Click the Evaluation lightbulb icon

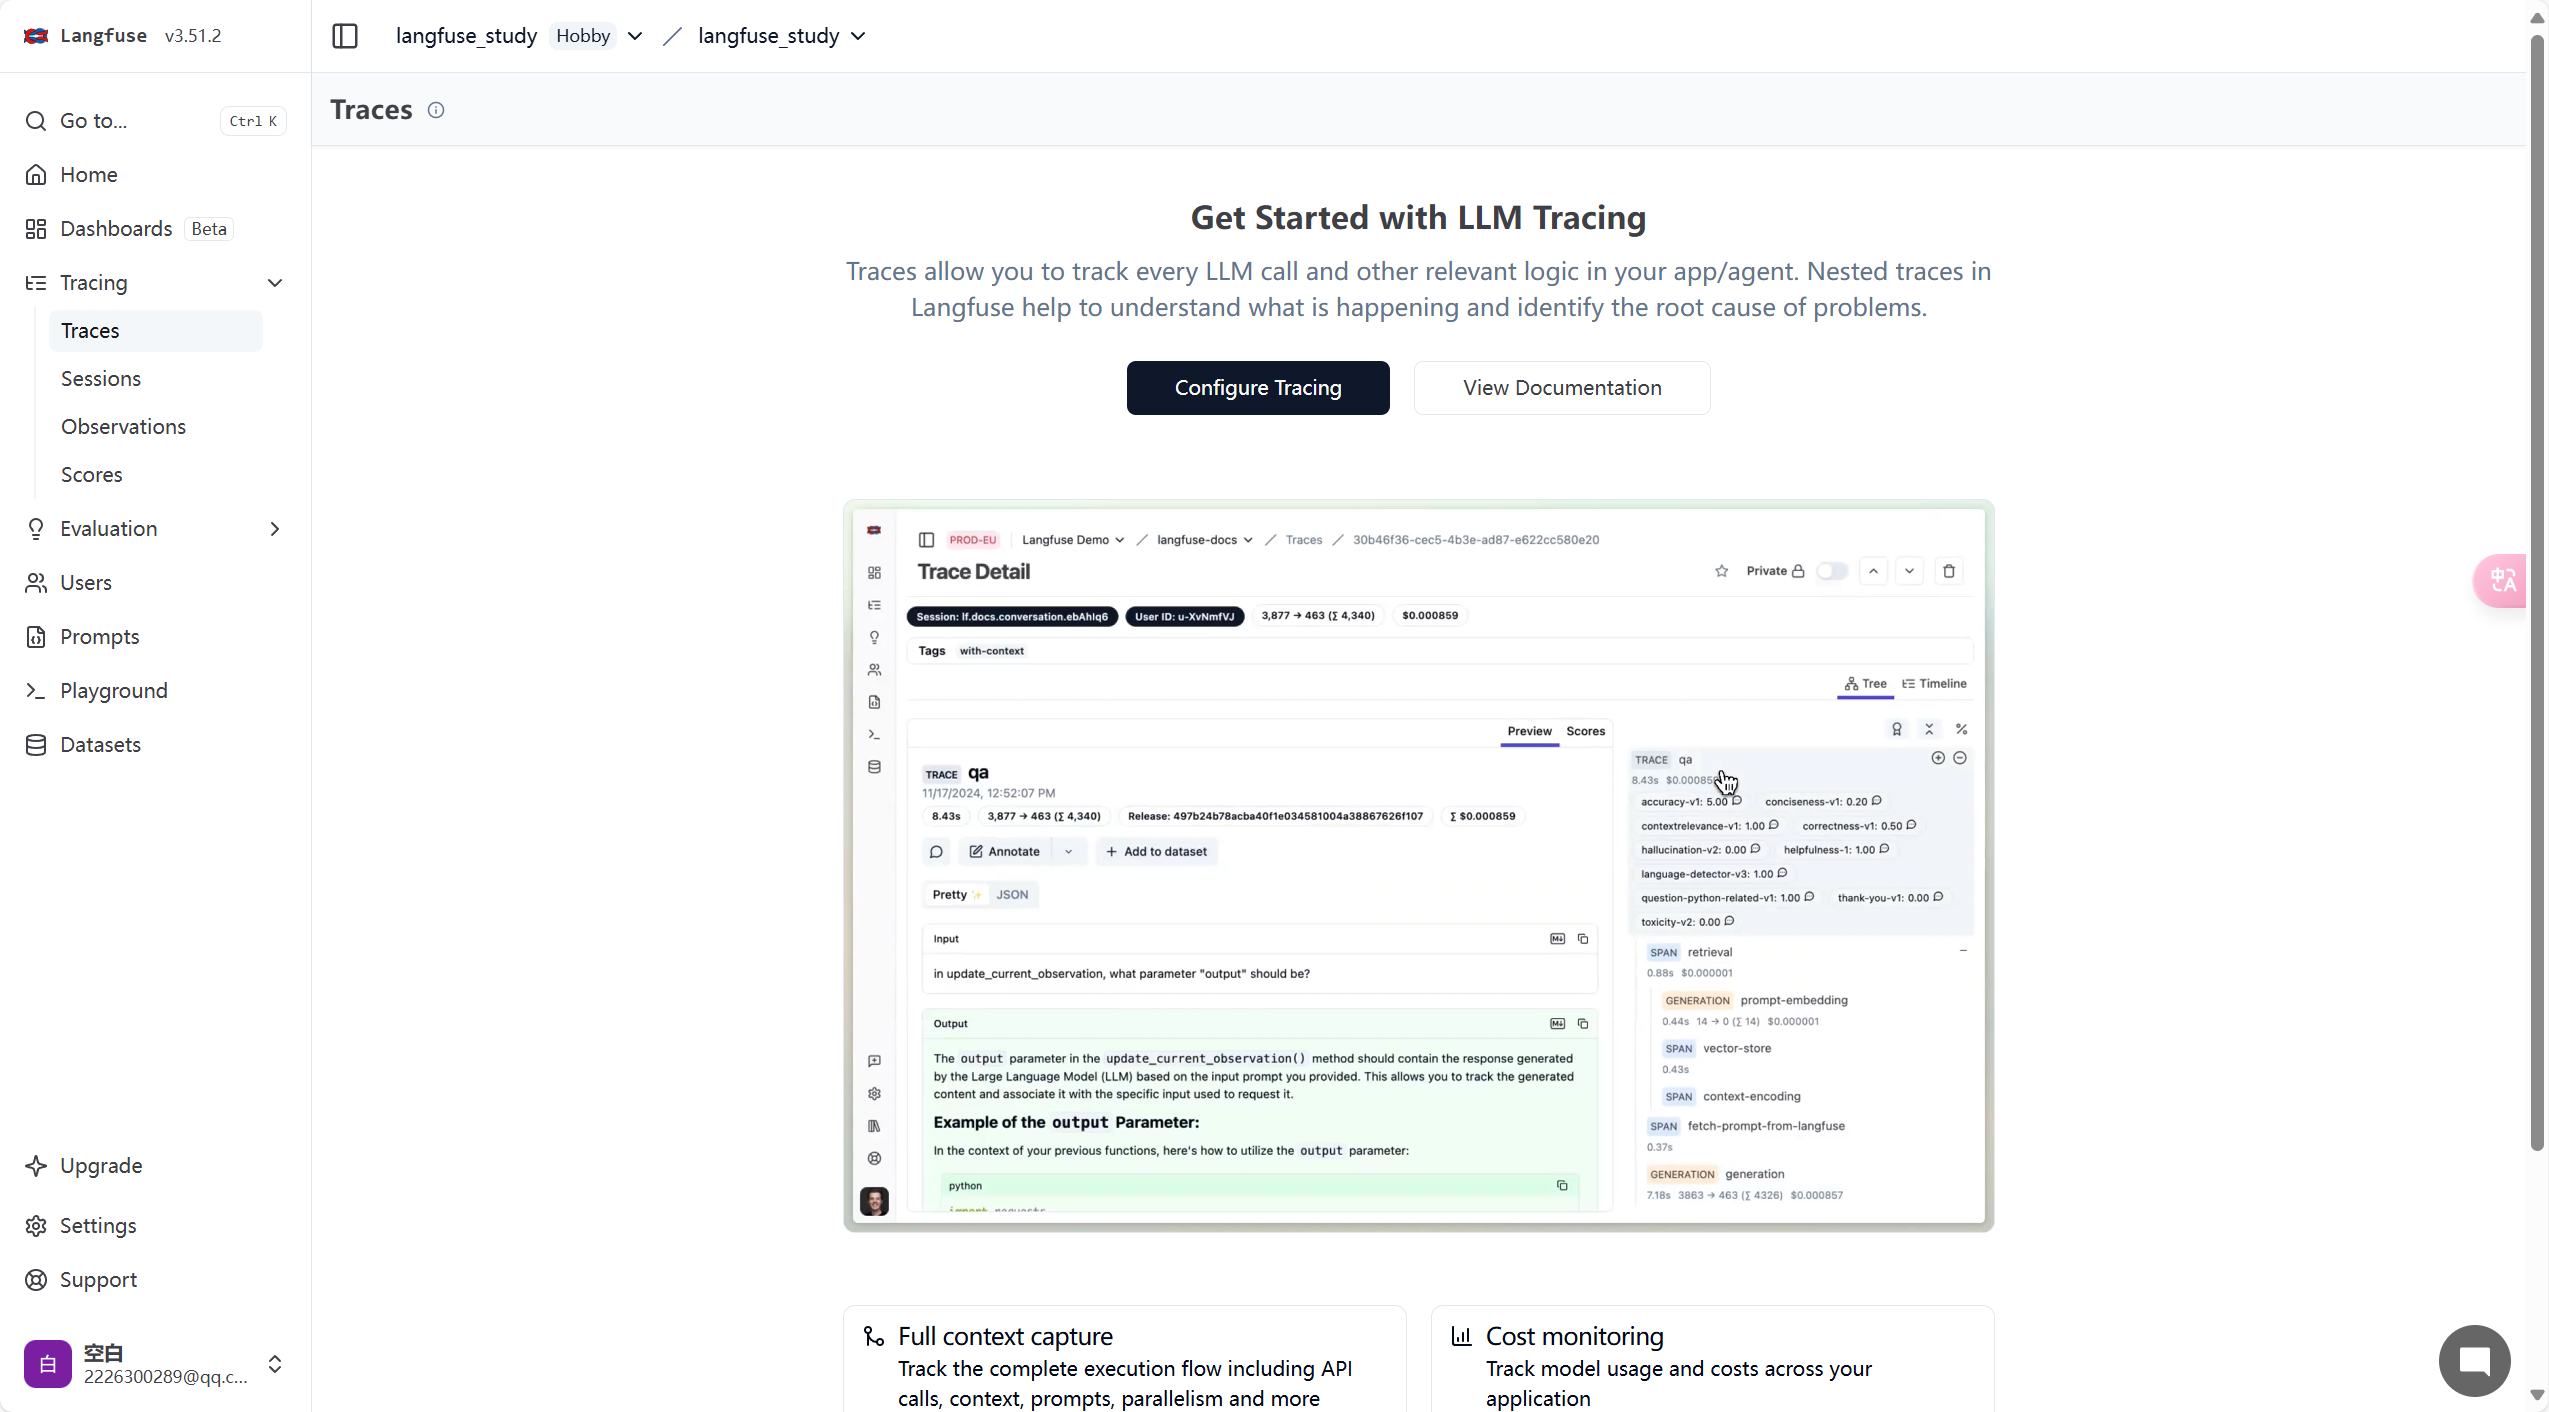point(36,529)
